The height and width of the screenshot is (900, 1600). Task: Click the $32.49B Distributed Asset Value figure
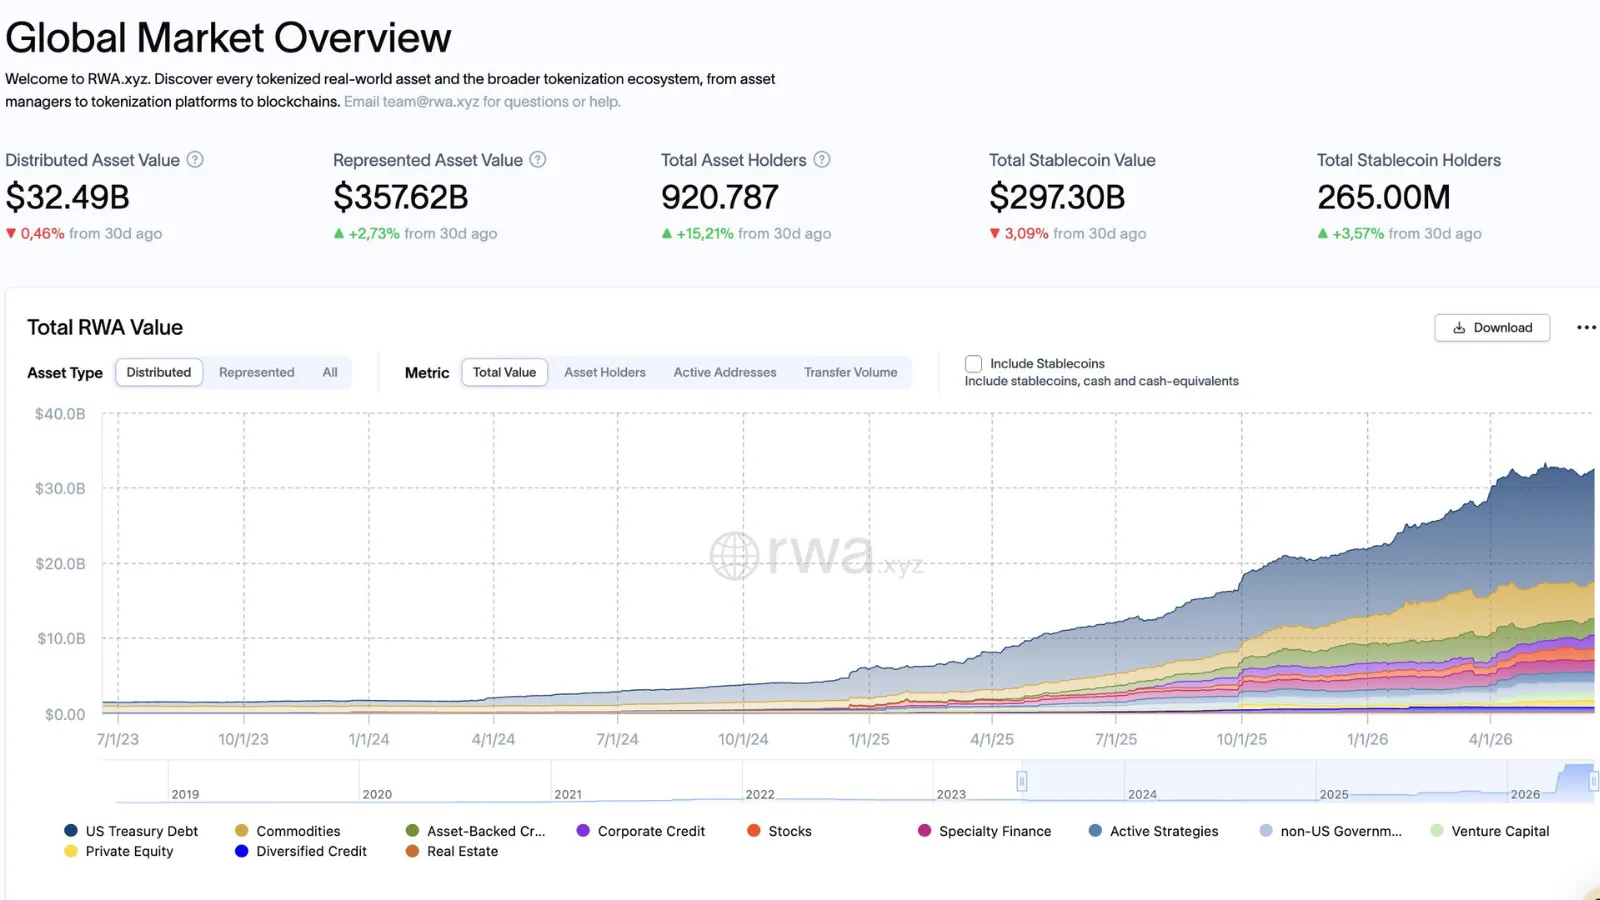click(x=68, y=197)
